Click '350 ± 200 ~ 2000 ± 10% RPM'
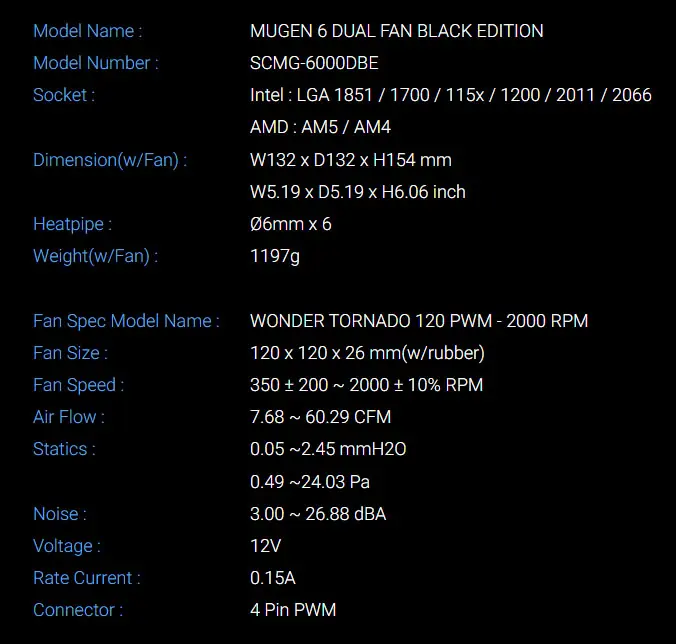Screen dimensions: 676x644 (367, 385)
